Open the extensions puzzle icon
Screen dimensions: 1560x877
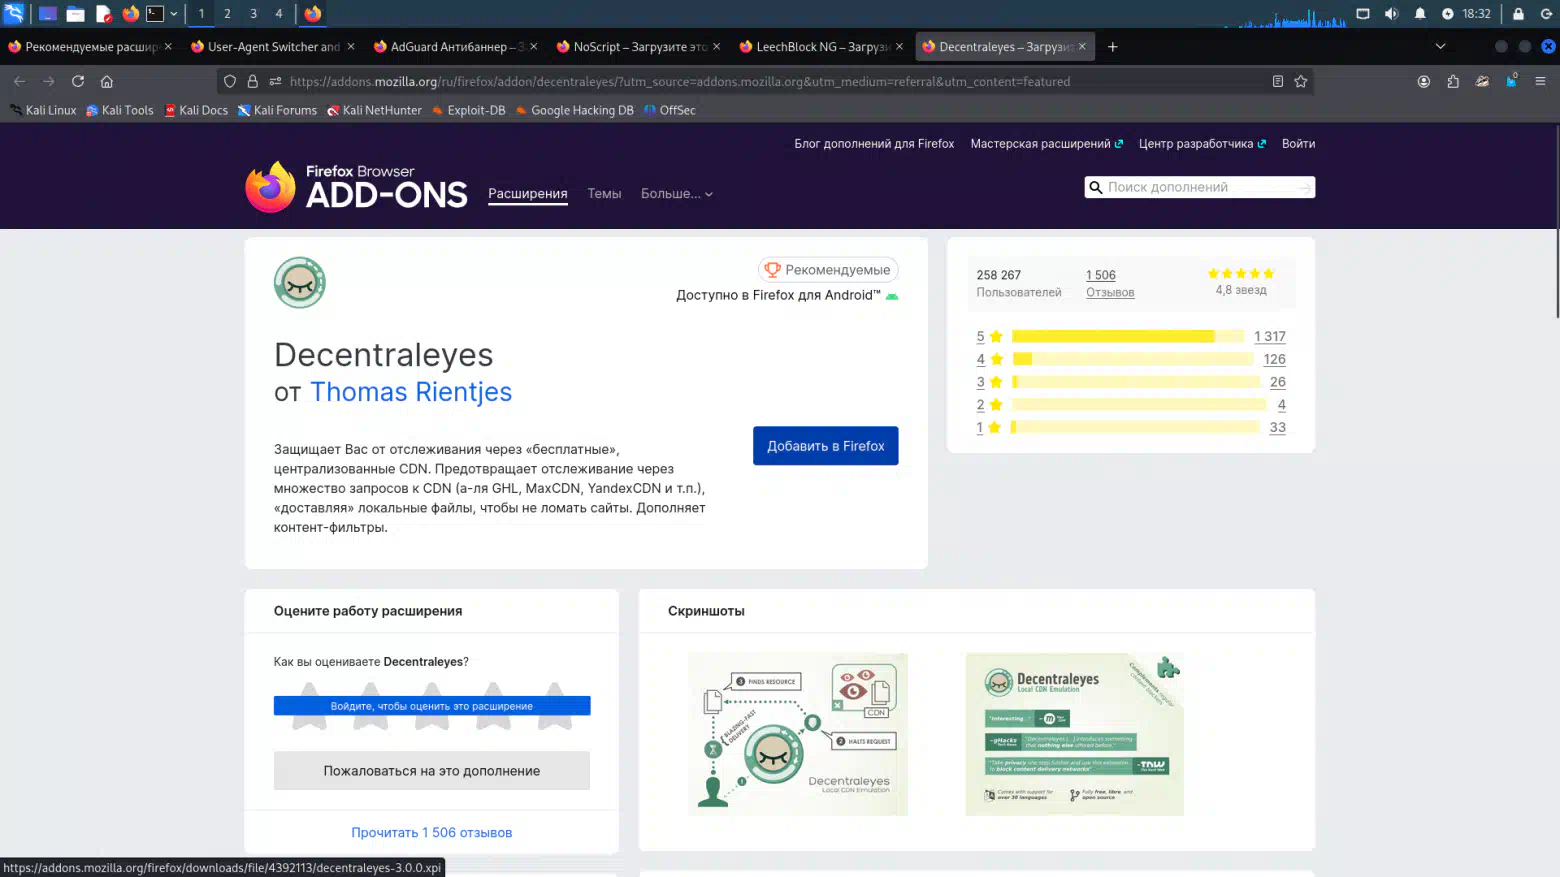(1453, 81)
